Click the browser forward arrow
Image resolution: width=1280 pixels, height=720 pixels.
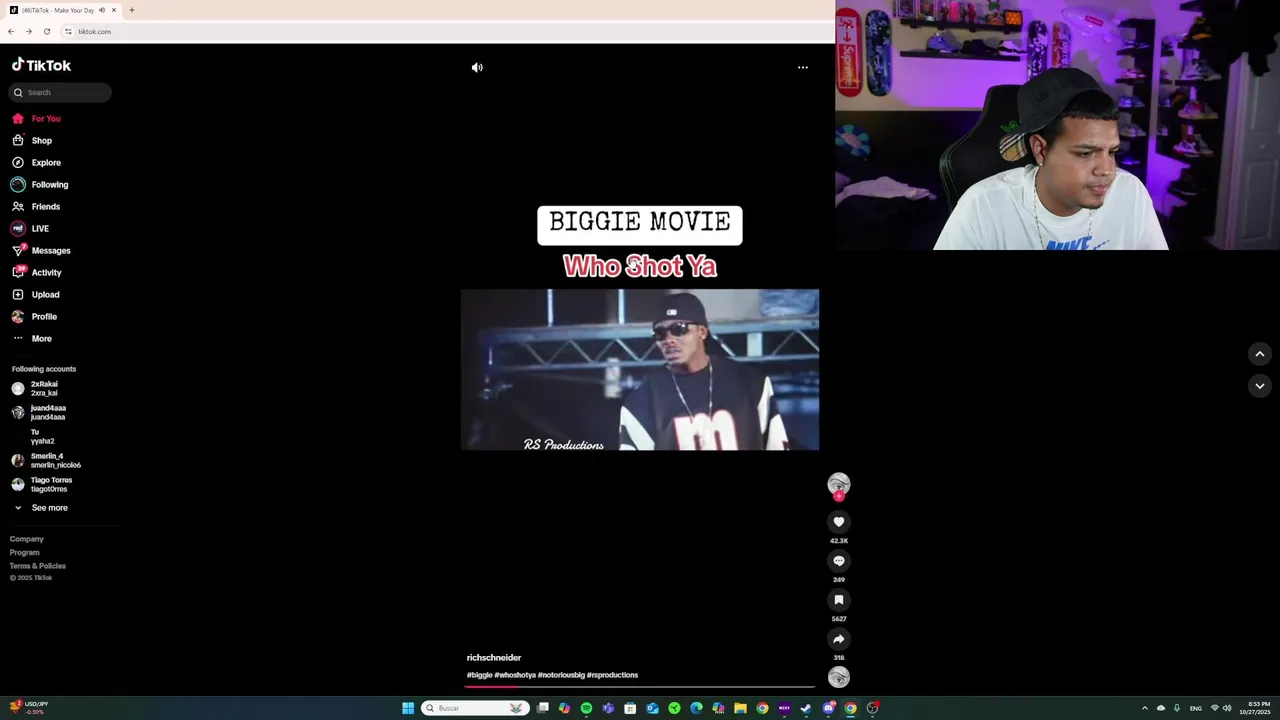coord(28,31)
